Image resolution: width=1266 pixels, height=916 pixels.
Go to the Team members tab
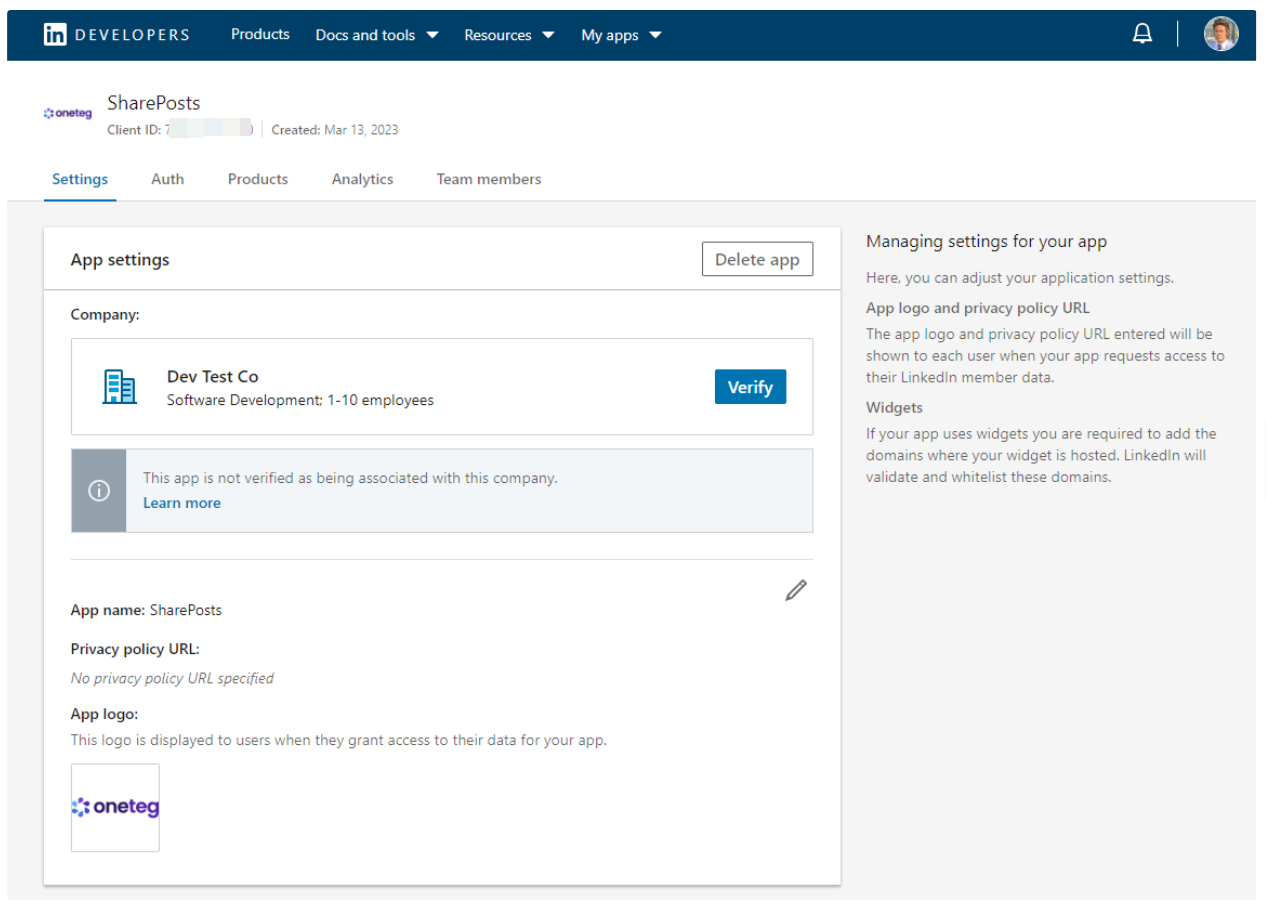tap(488, 179)
